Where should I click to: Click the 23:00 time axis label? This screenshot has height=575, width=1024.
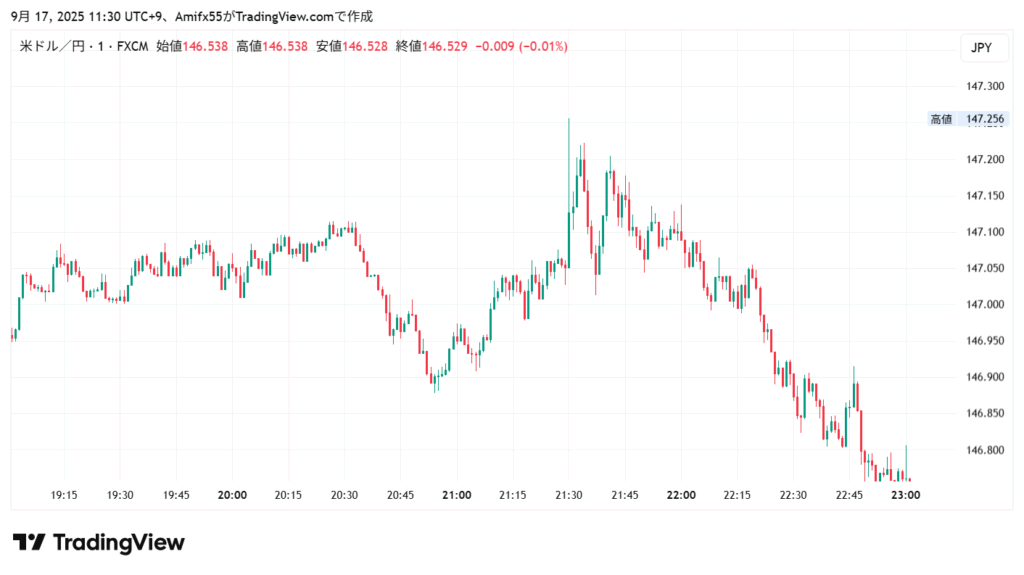coord(906,494)
